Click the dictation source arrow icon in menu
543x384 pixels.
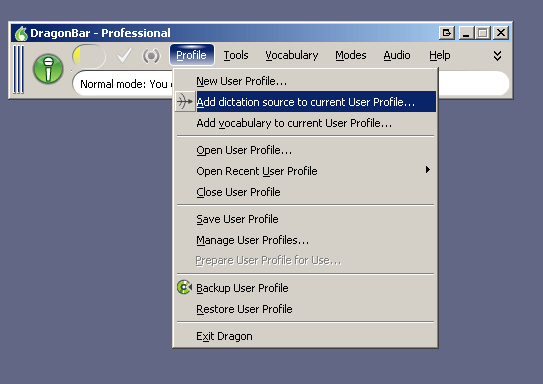[185, 101]
